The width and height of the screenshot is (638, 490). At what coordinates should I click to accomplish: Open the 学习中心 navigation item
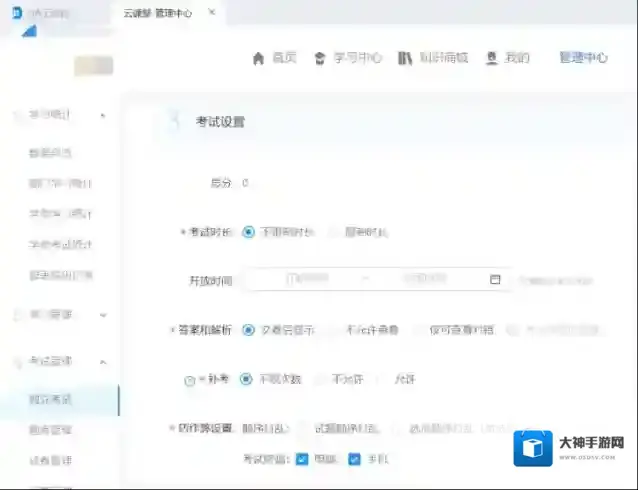pos(357,58)
